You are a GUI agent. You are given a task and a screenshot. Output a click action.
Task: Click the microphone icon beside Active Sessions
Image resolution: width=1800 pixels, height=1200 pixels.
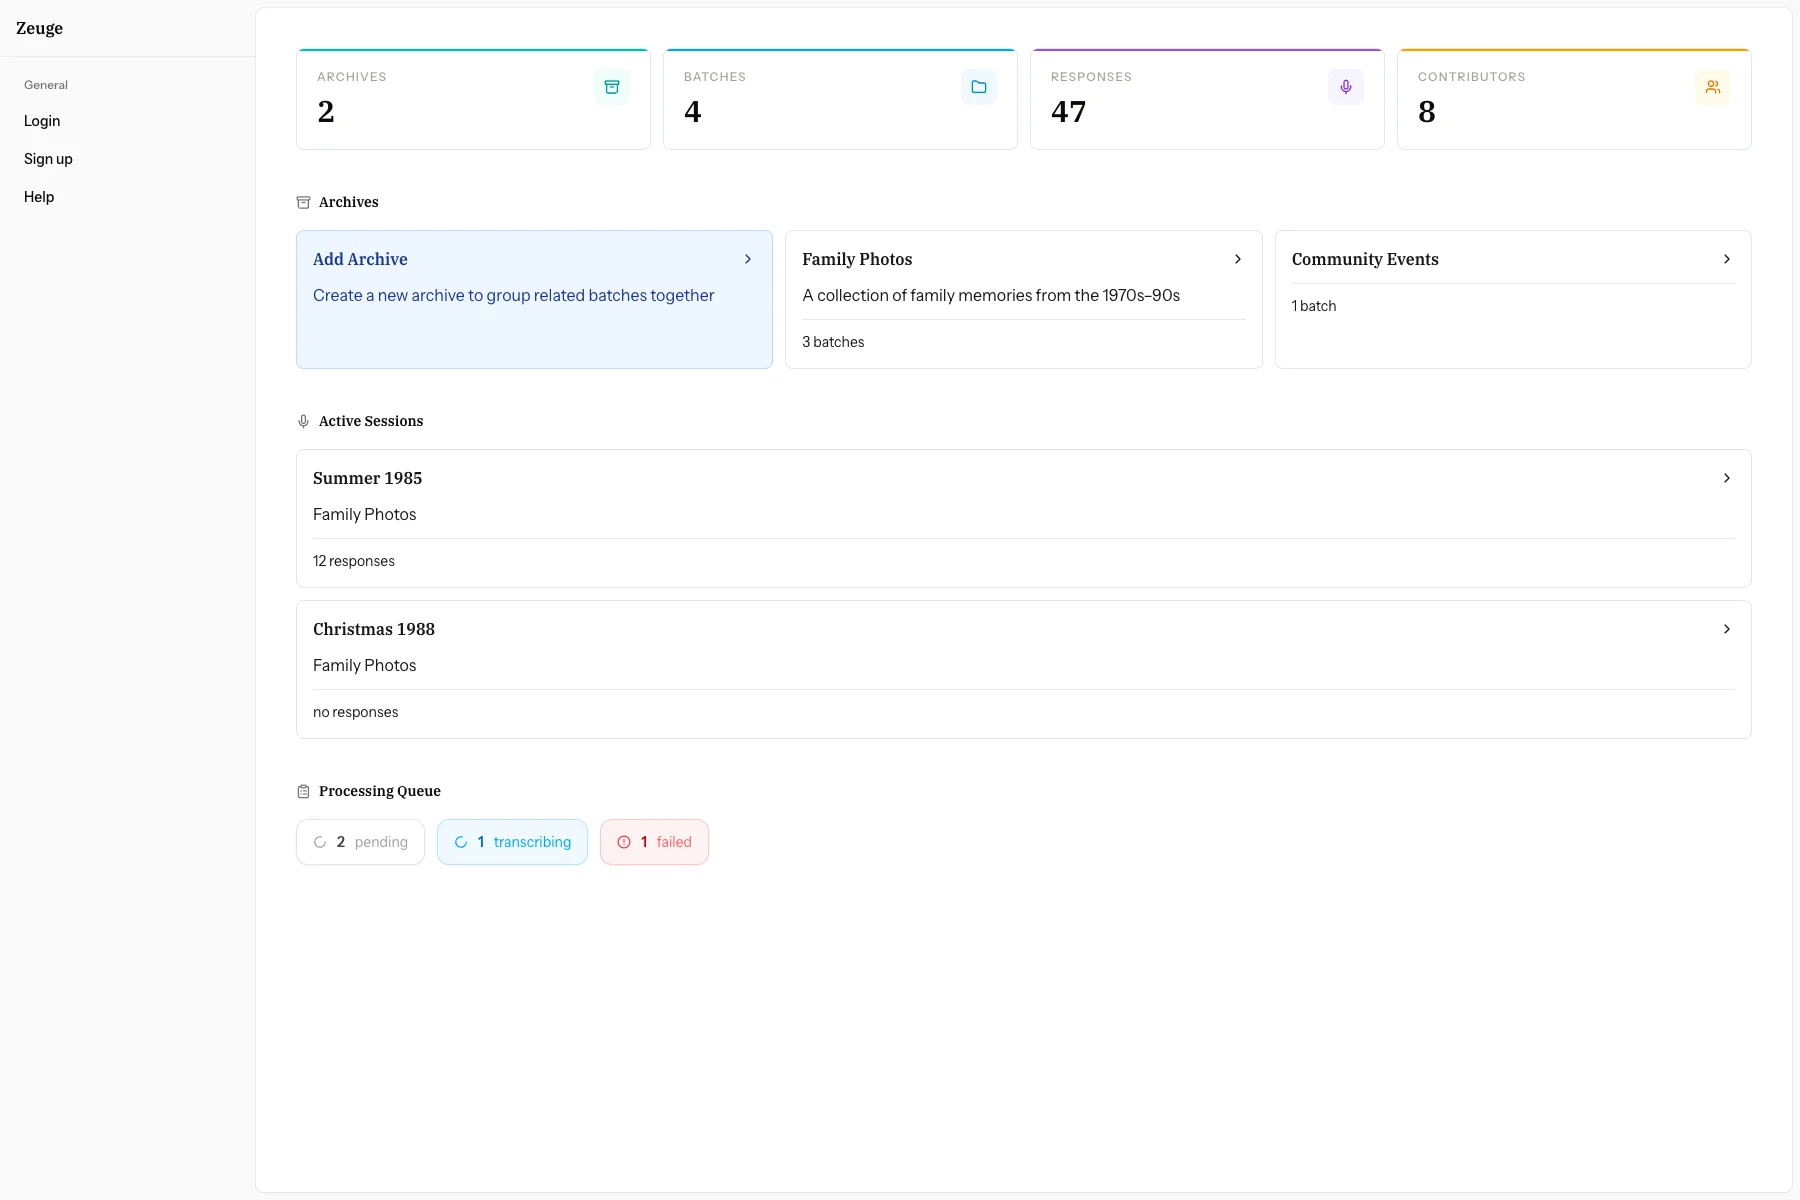pos(303,421)
